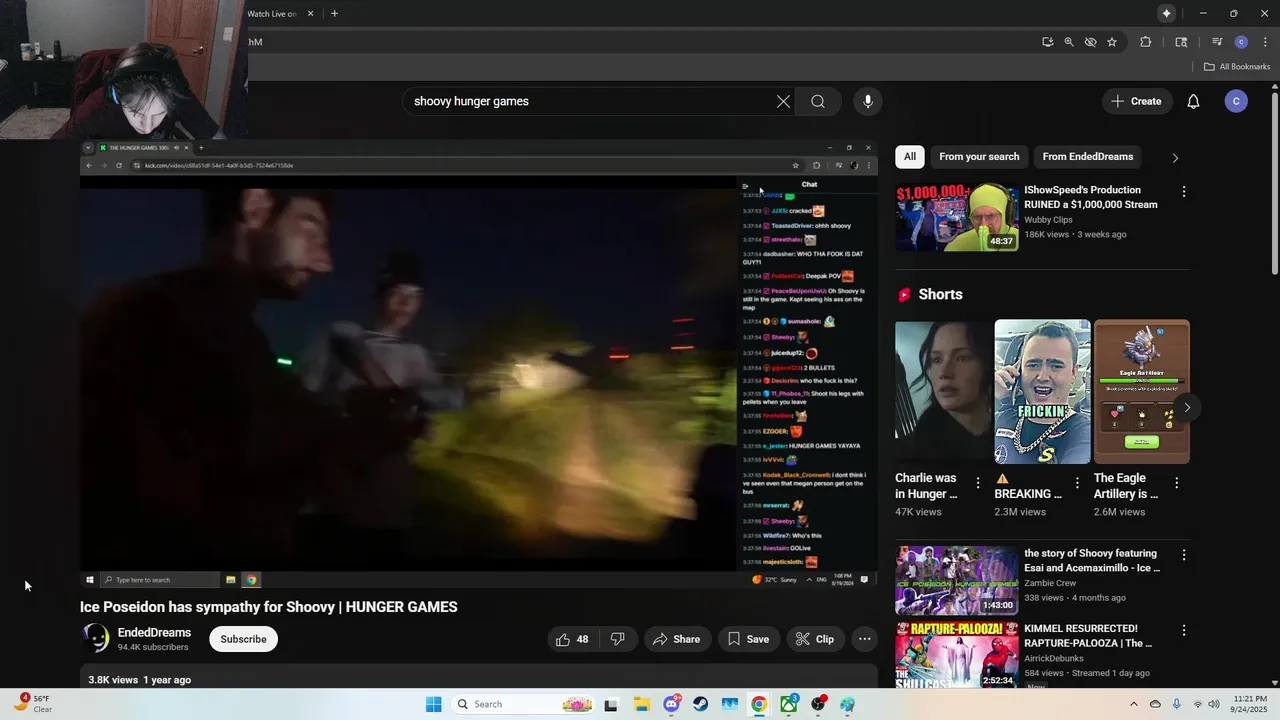Open the Charlie was in Hunger short
Viewport: 1280px width, 720px height.
pyautogui.click(x=943, y=391)
